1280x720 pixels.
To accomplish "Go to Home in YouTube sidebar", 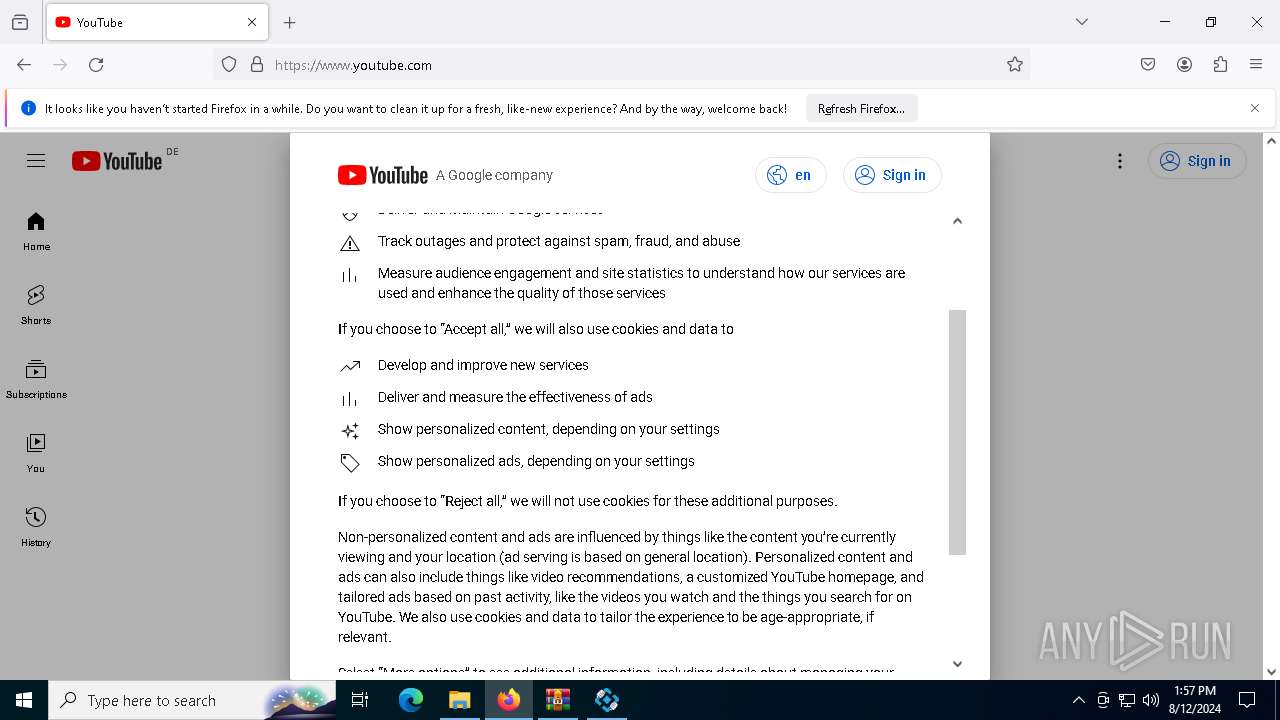I will tap(36, 231).
